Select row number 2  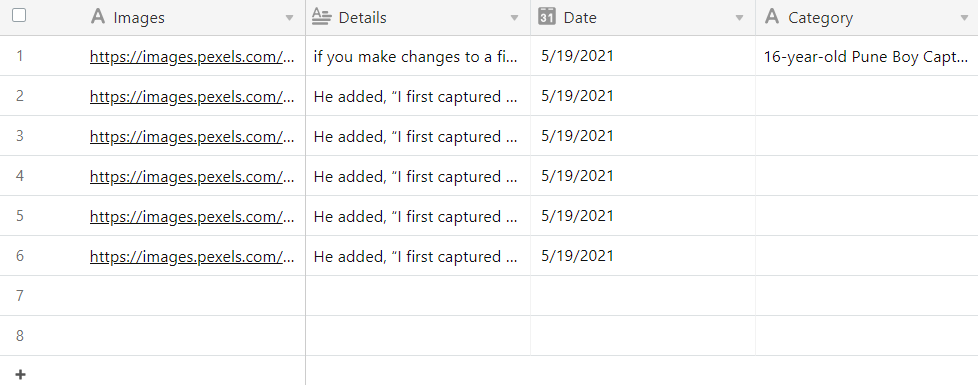[x=20, y=96]
